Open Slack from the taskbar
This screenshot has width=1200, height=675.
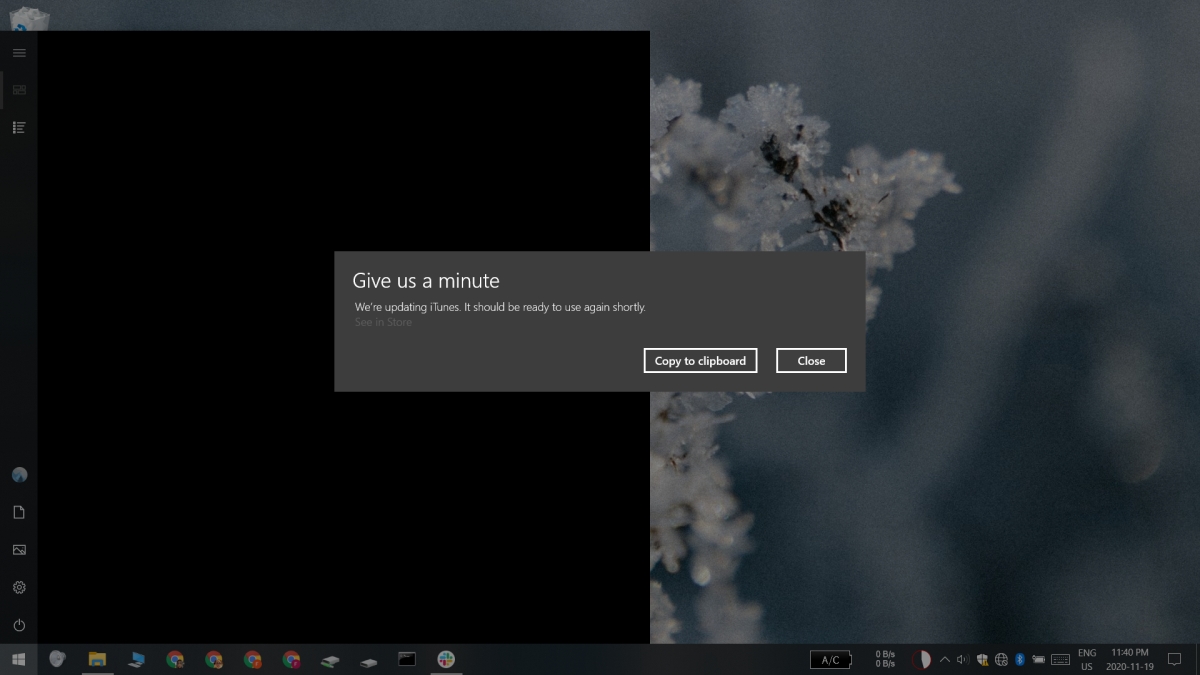coord(446,659)
